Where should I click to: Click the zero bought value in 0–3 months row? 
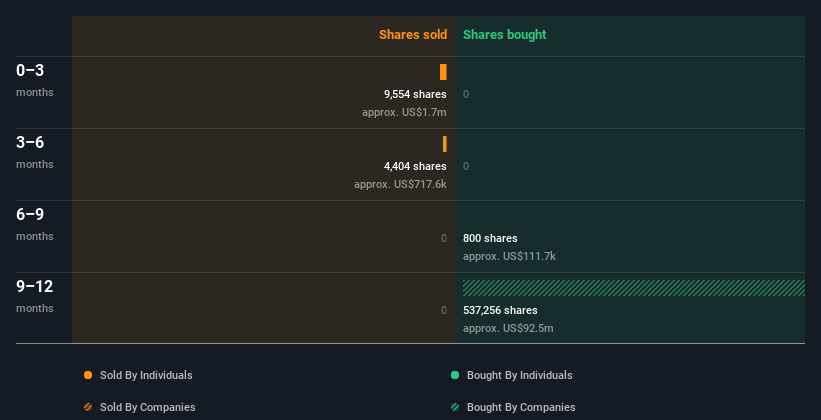coord(466,94)
